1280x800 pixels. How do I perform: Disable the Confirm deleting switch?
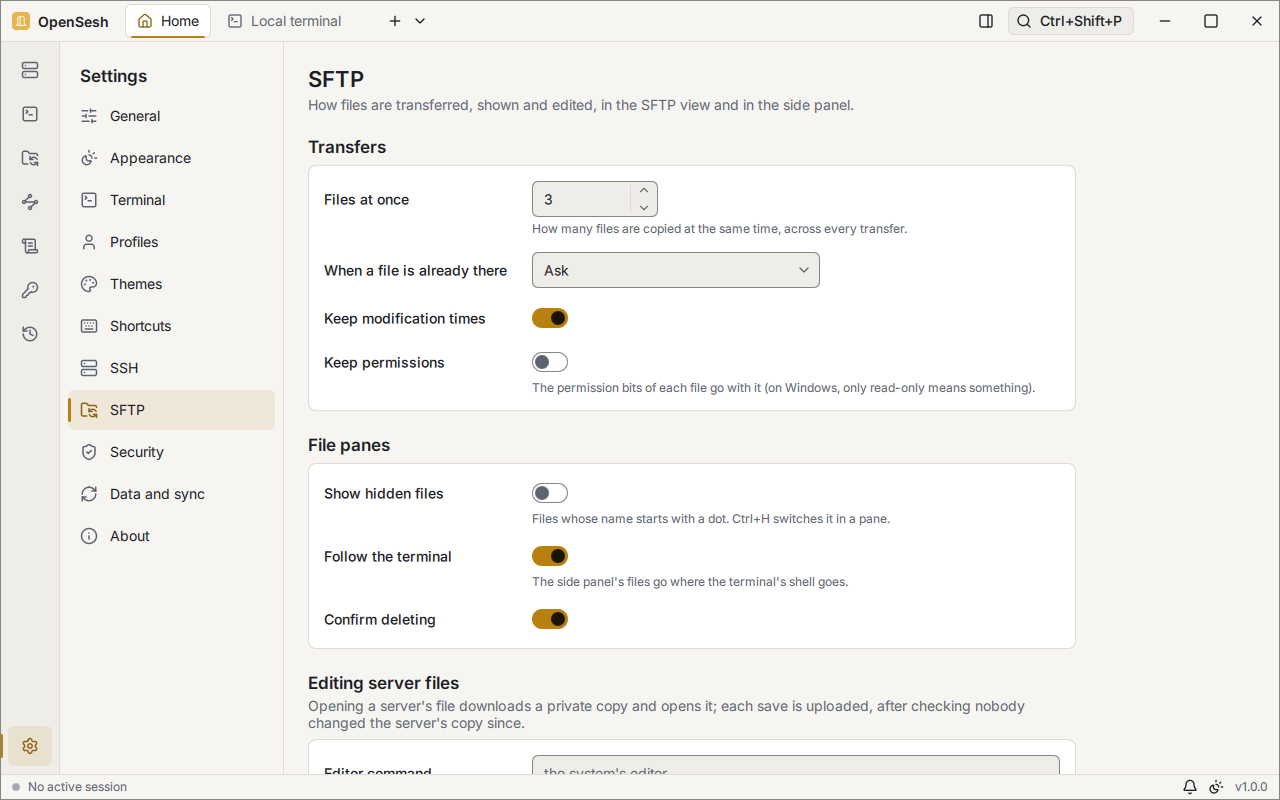(x=550, y=619)
